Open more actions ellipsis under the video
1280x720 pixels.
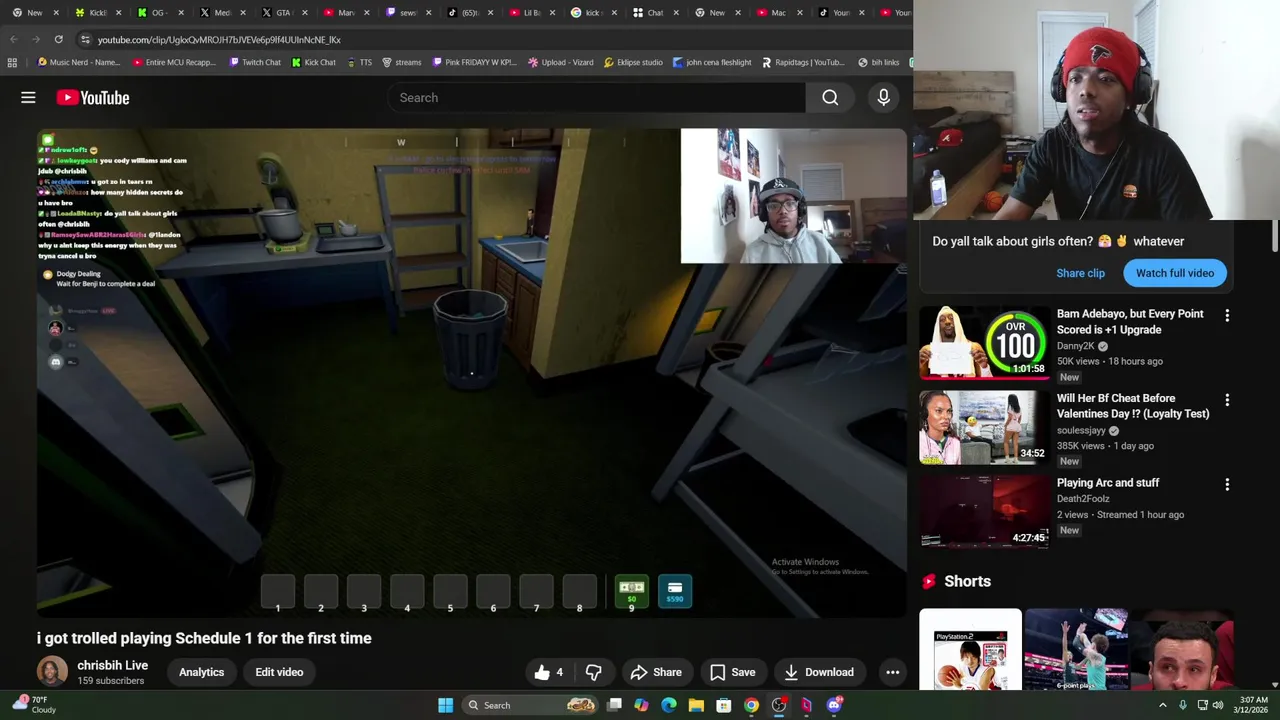click(892, 672)
